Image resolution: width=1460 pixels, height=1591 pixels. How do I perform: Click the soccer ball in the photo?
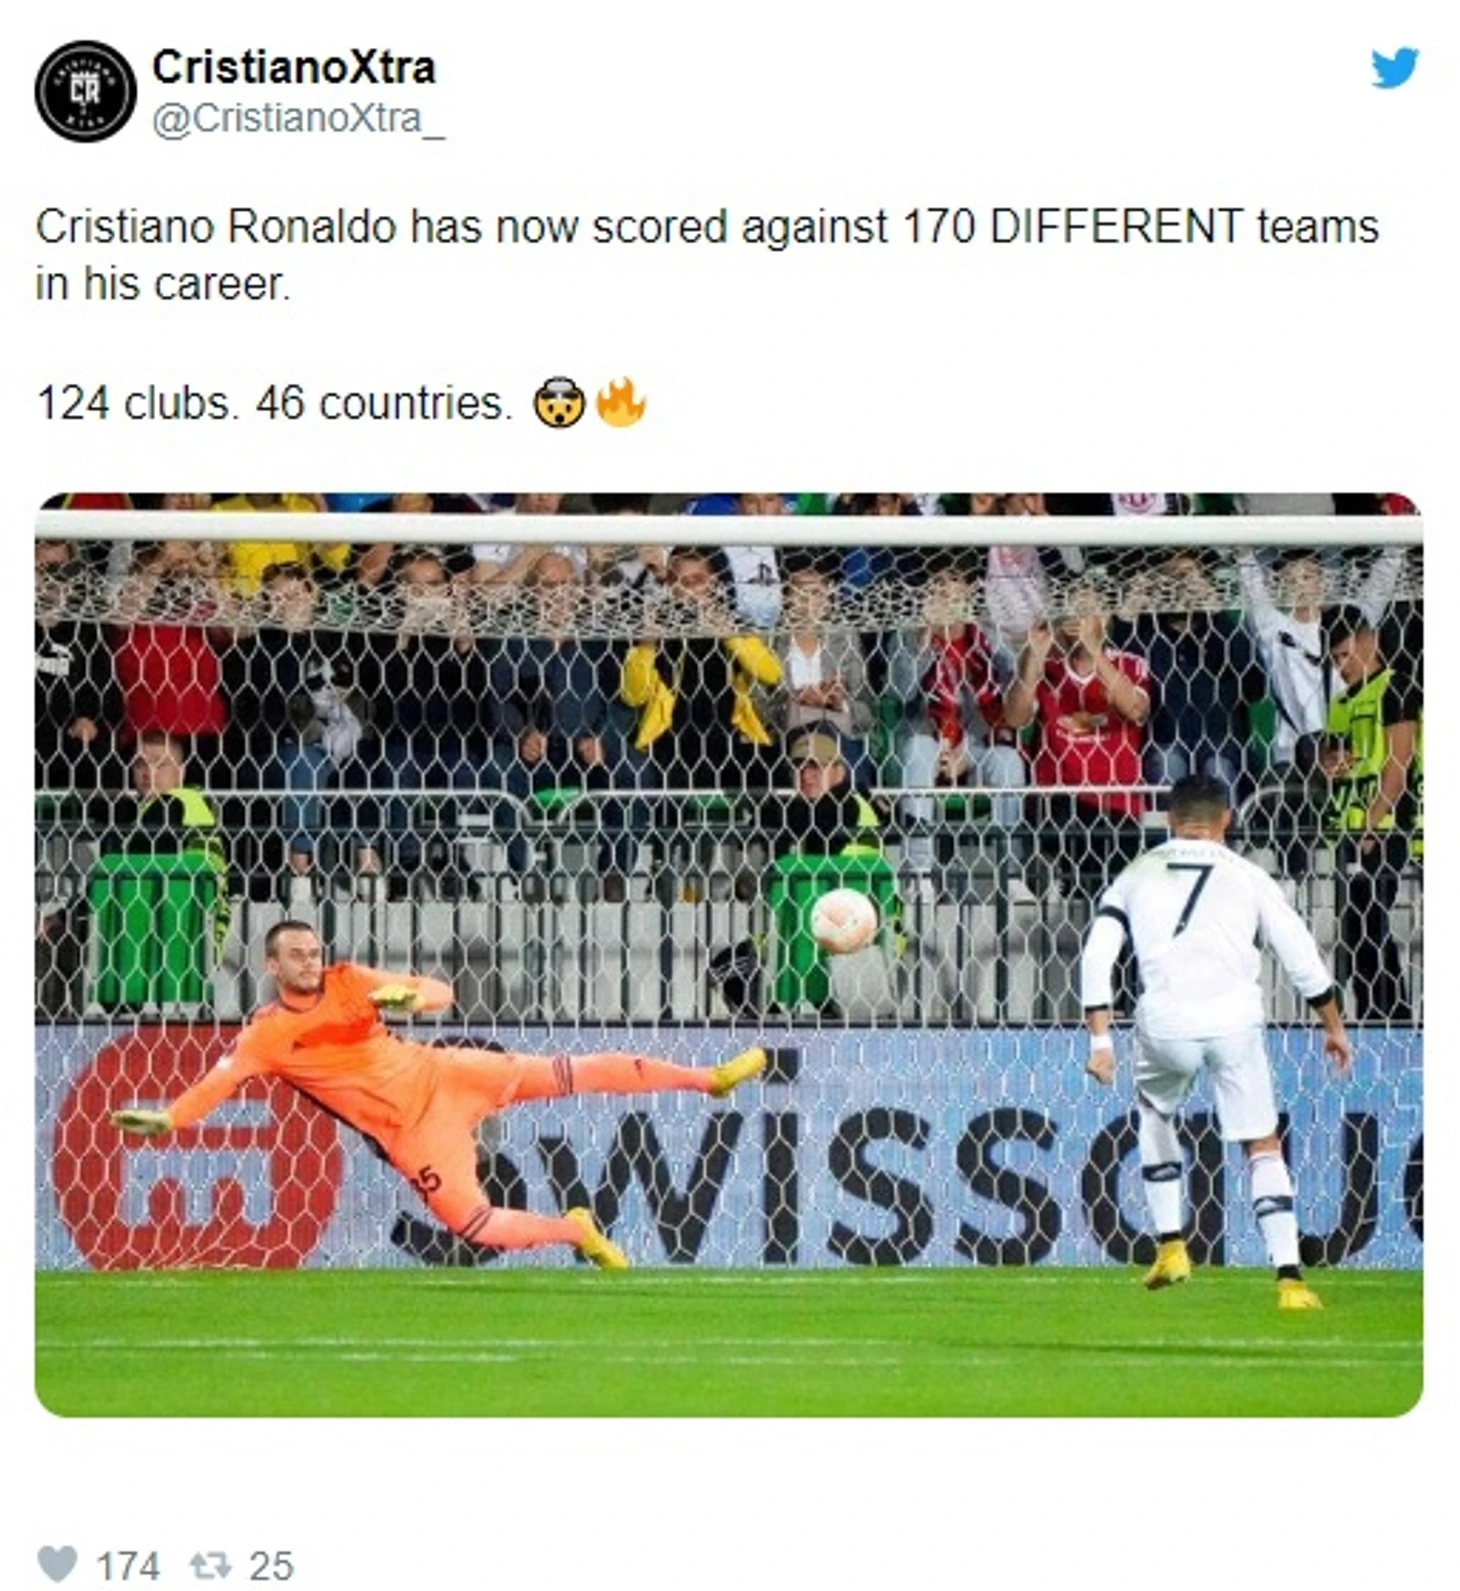(x=844, y=920)
